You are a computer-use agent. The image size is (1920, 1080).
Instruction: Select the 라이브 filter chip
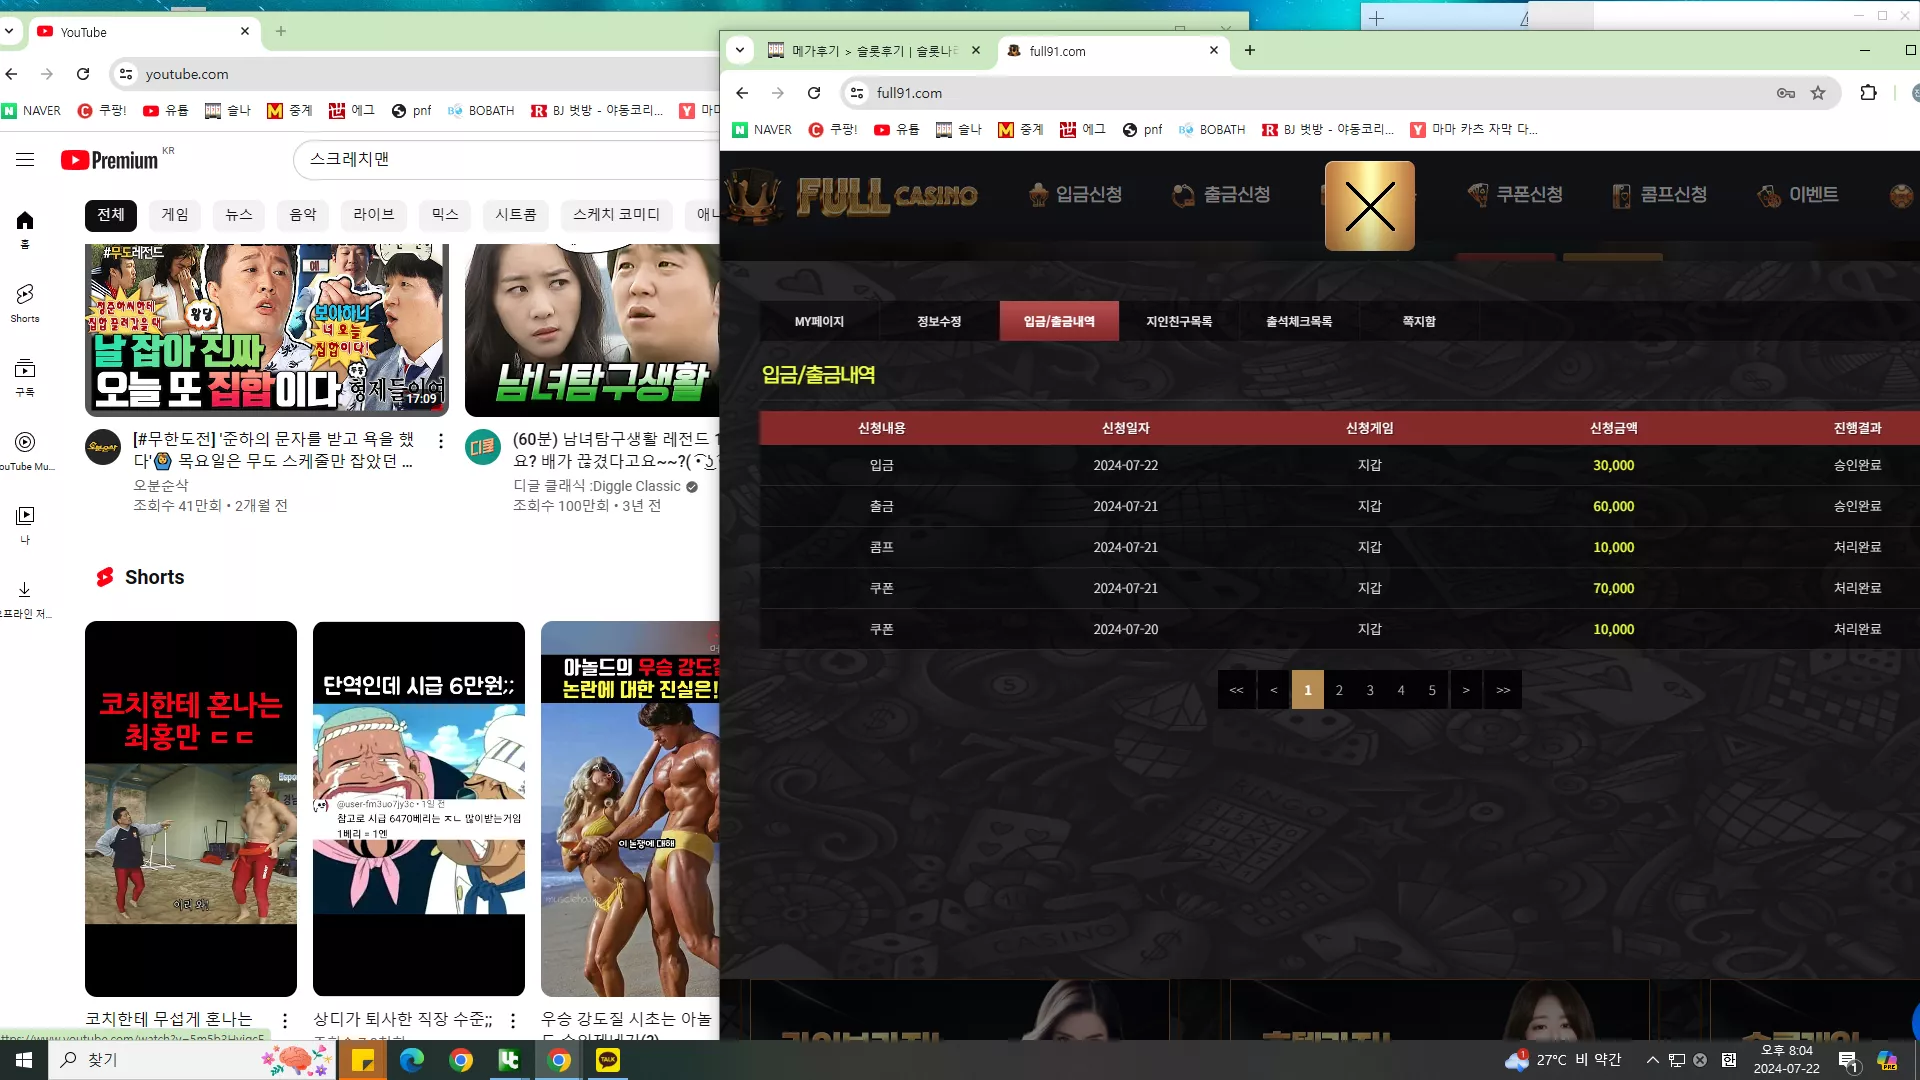coord(374,215)
